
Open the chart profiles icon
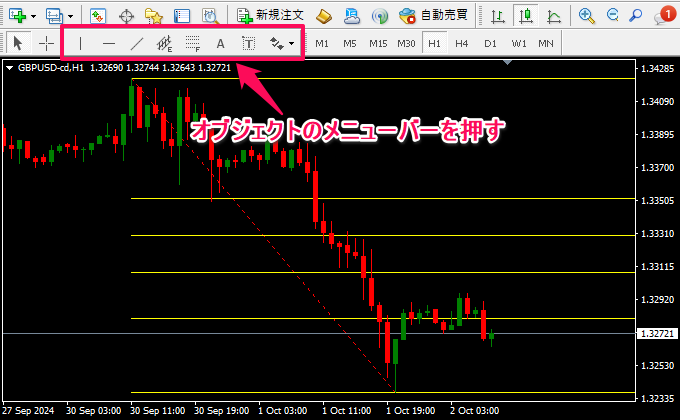[x=55, y=16]
